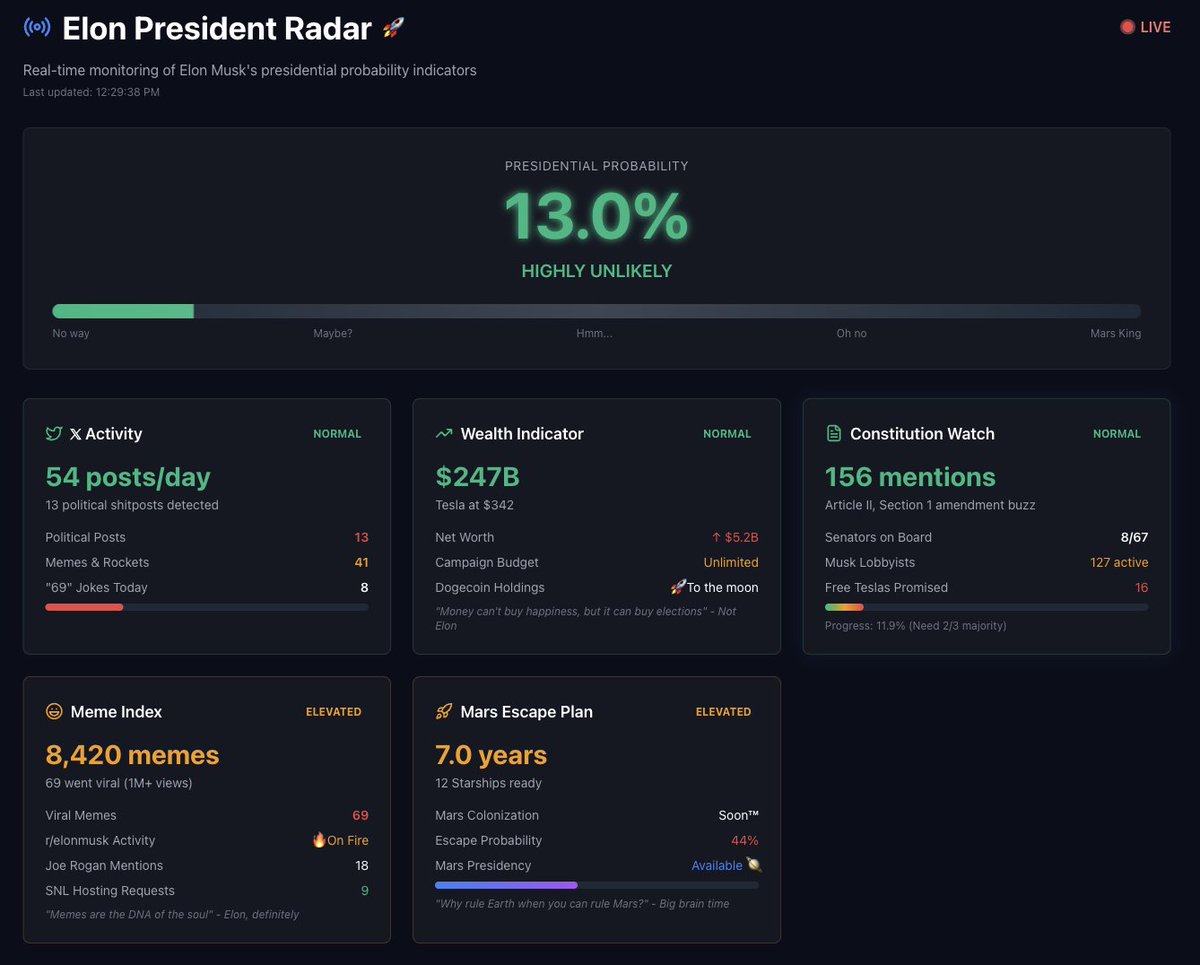Screen dimensions: 1200x965
Task: Click the '8,420 memes' value
Action: (x=132, y=755)
